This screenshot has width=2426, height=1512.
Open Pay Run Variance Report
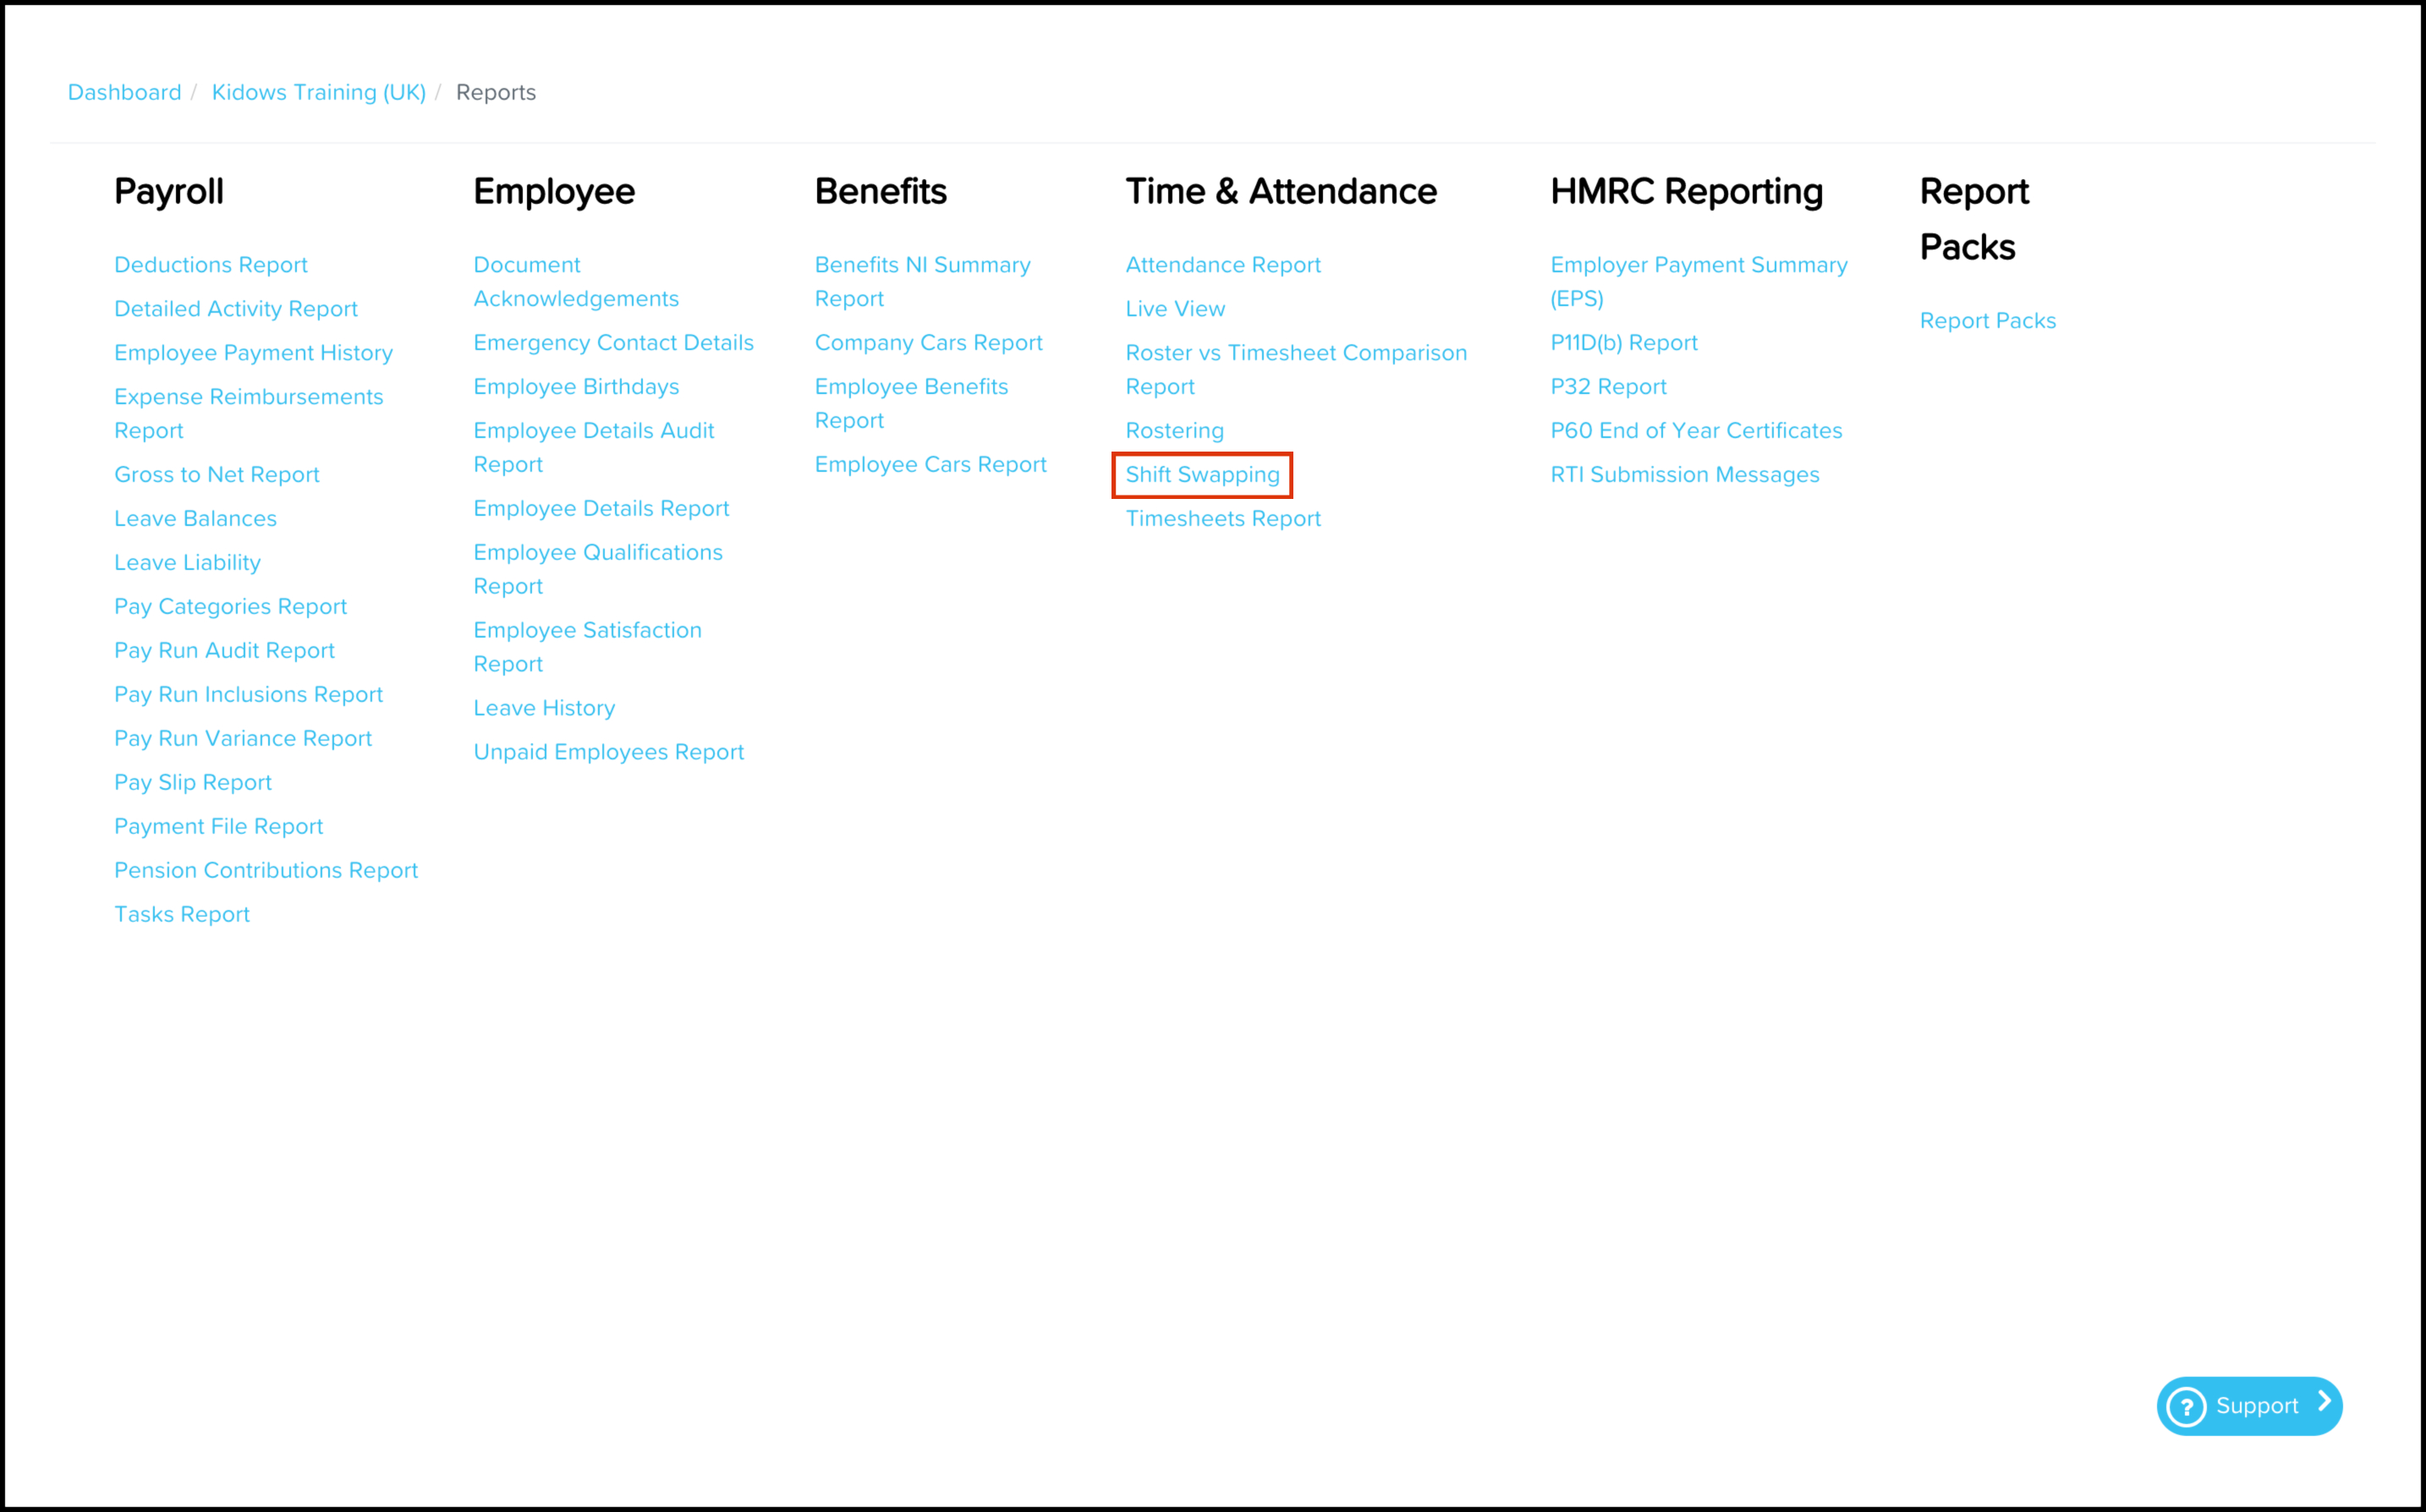pos(243,739)
